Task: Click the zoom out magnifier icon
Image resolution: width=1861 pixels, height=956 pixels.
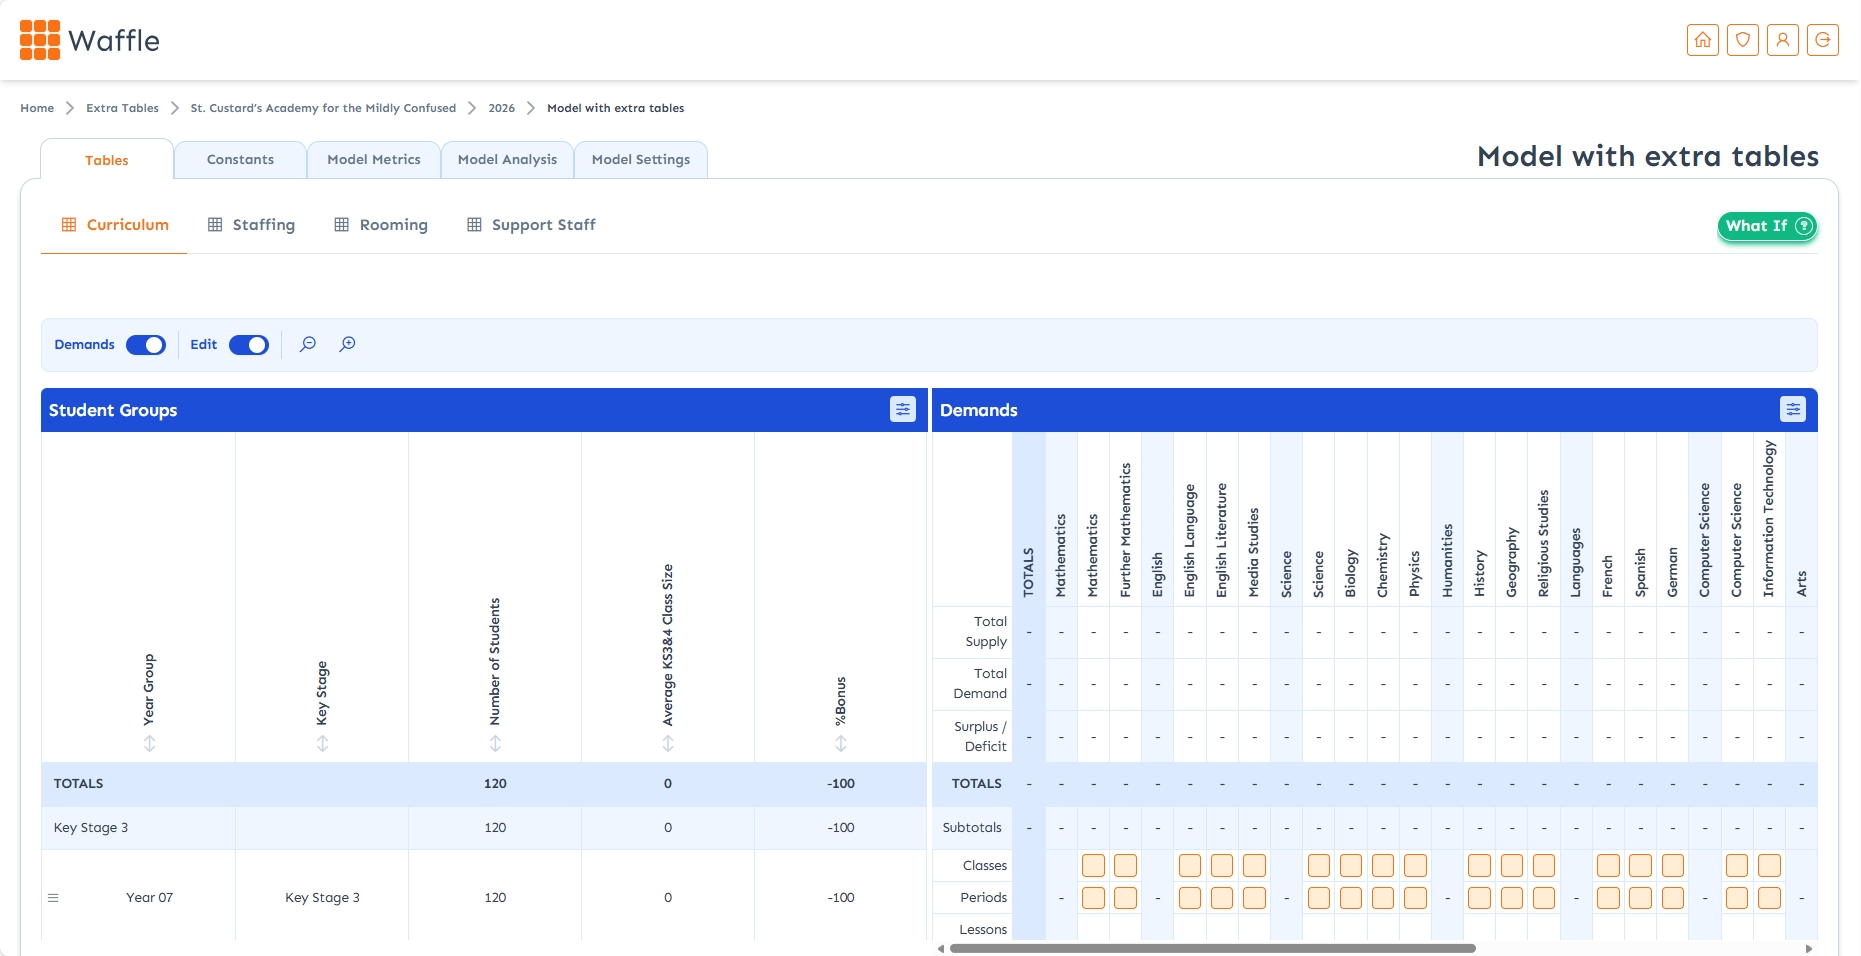Action: click(x=308, y=344)
